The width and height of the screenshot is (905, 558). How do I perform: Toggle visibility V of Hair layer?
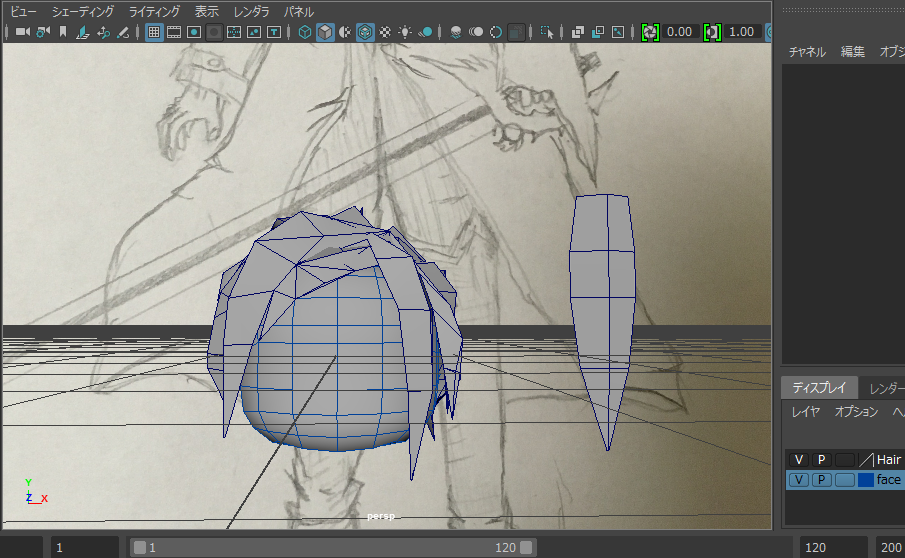pos(799,460)
